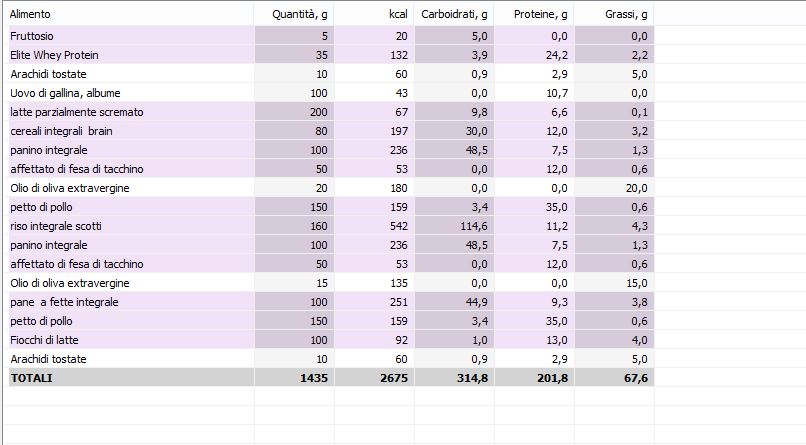
Task: Sort by the Alimento column header
Action: point(30,14)
